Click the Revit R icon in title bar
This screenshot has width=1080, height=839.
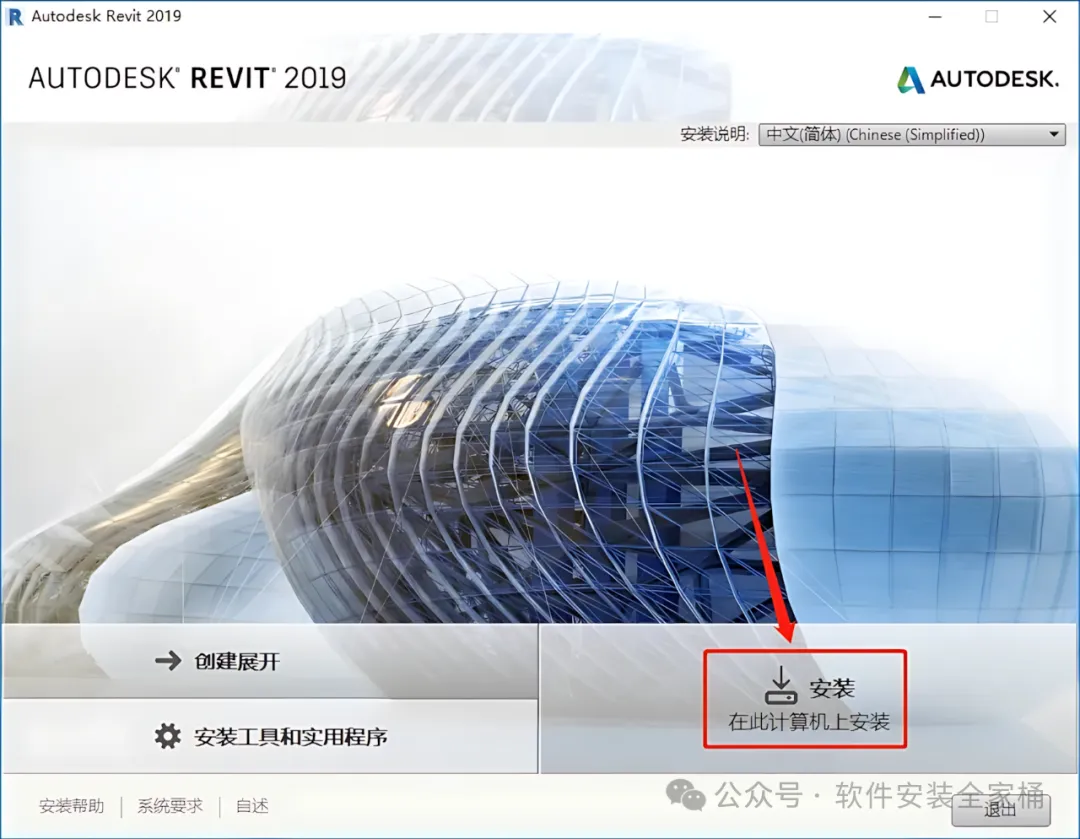coord(14,16)
